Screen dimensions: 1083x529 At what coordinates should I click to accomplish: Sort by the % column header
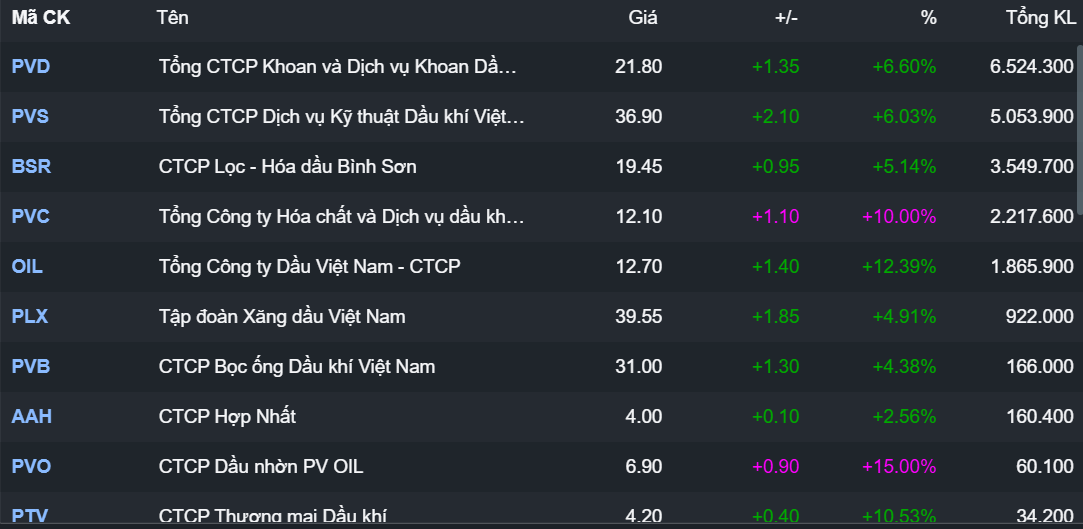[928, 18]
